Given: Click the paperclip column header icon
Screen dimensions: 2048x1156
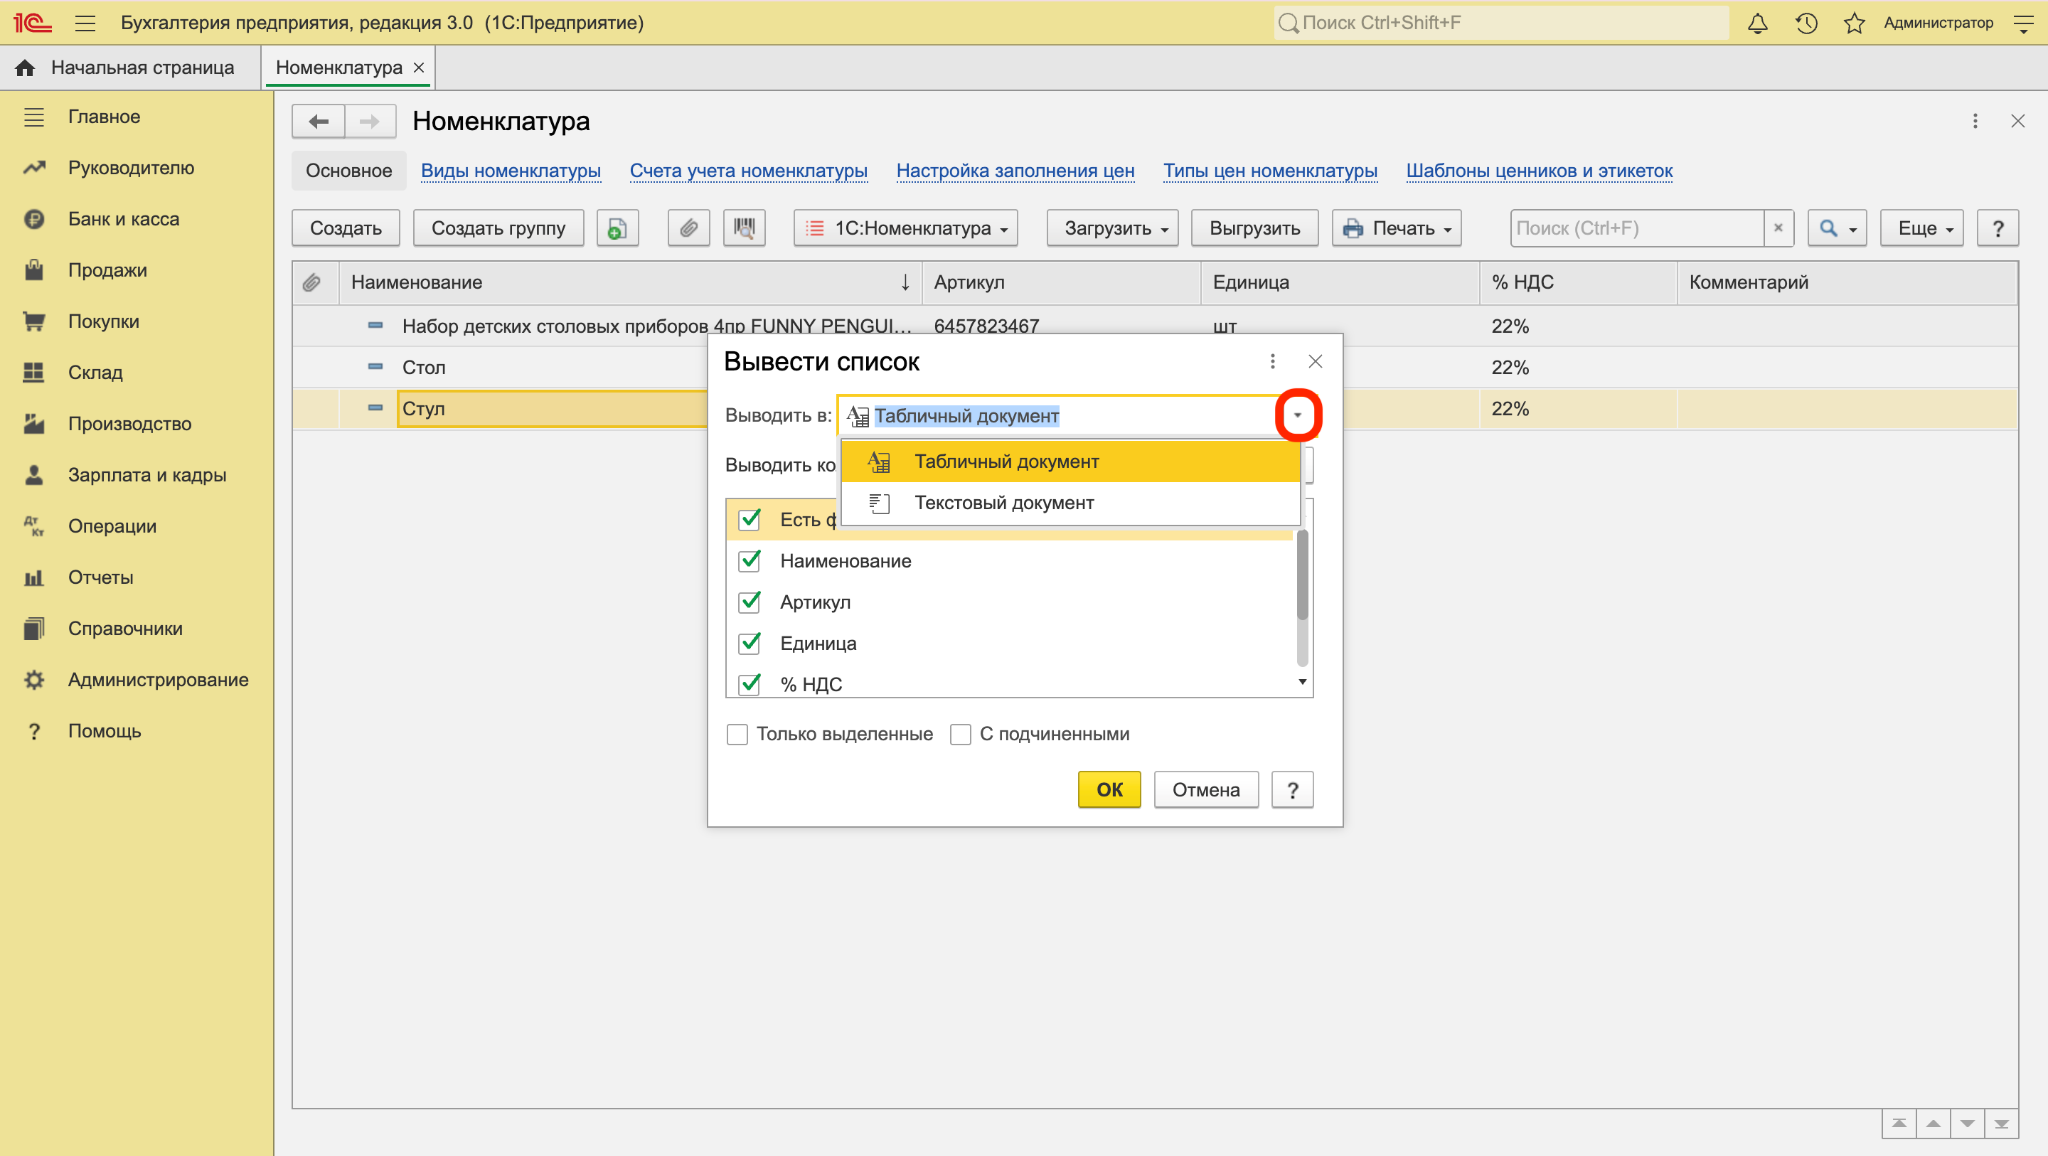Looking at the screenshot, I should point(312,283).
